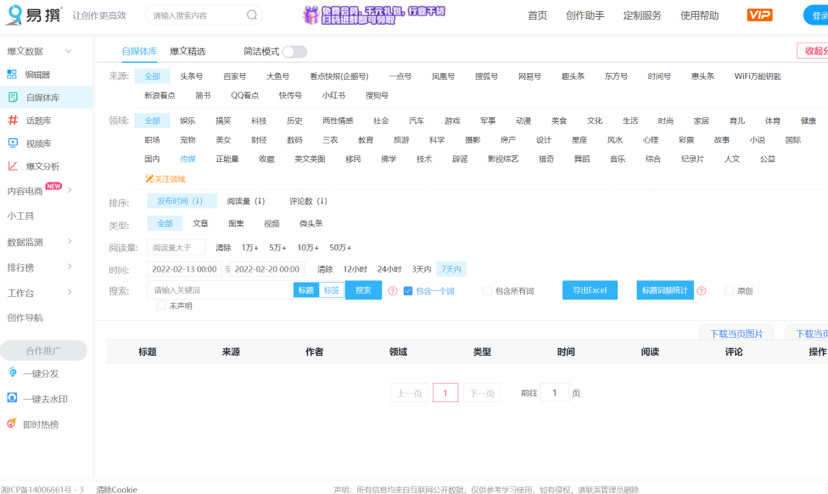Open 创作助手 in the top menu
Viewport: 828px width, 494px height.
pos(585,15)
